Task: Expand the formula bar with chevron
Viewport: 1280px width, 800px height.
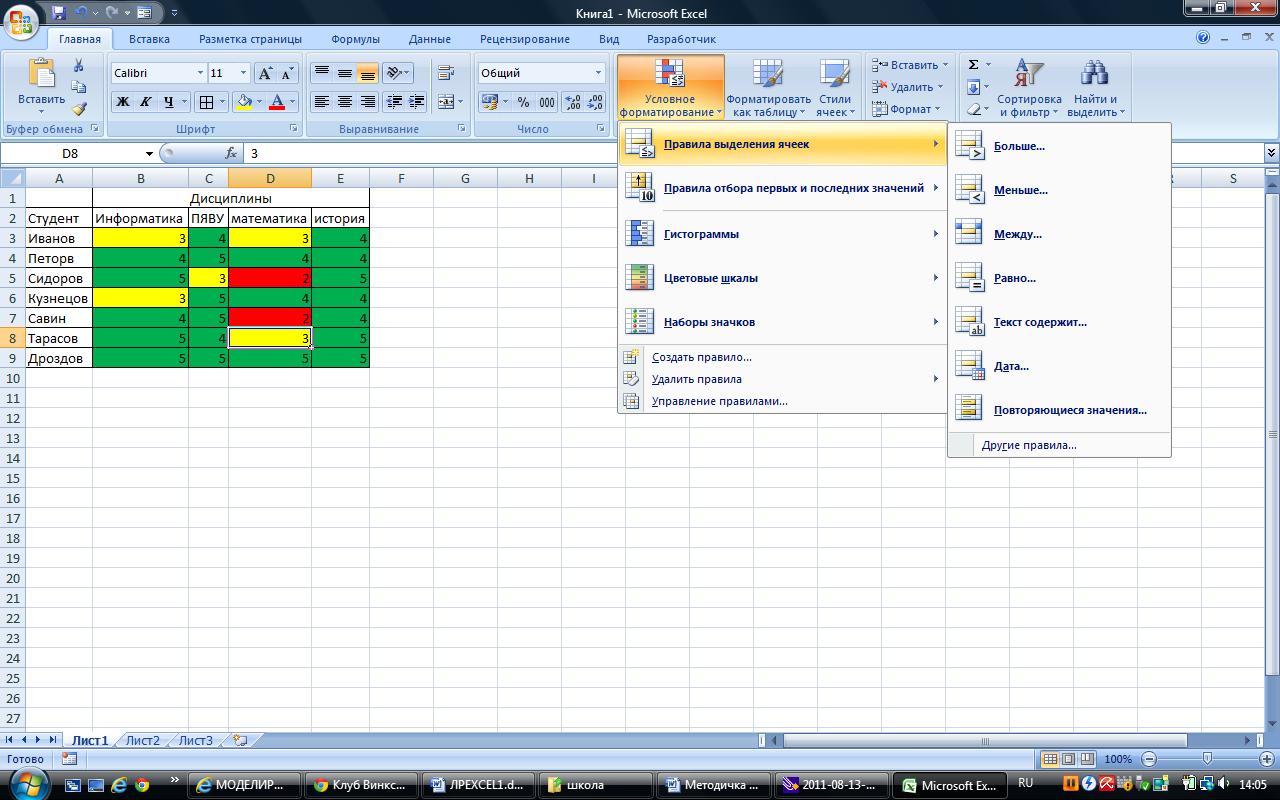Action: (x=1271, y=153)
